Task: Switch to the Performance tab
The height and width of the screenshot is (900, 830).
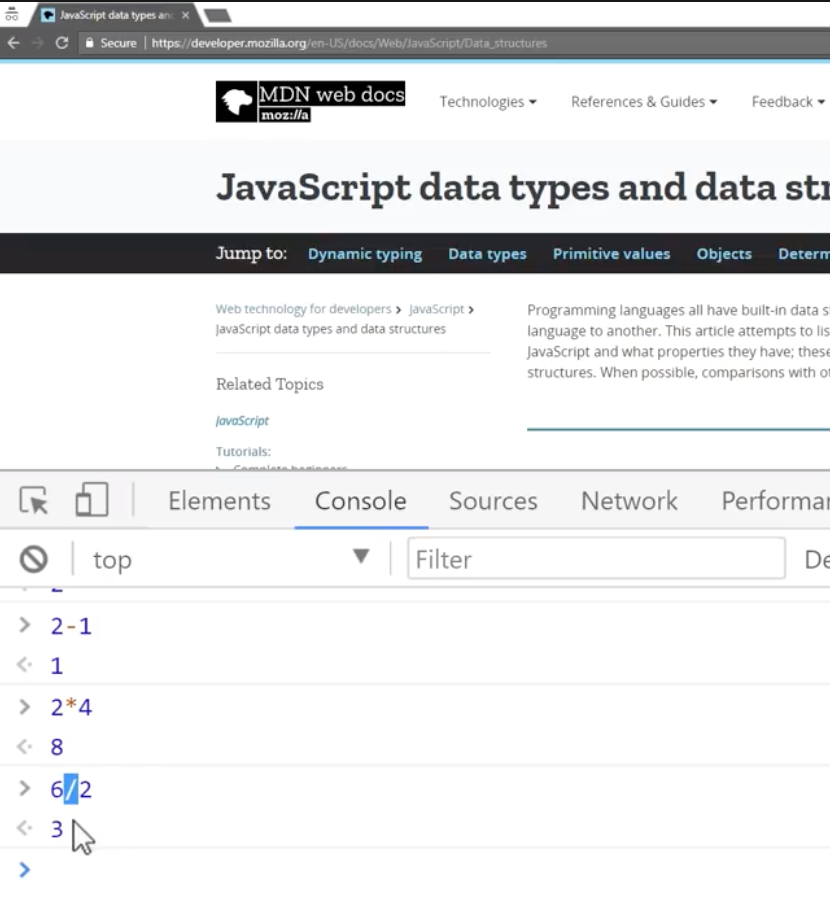Action: point(775,501)
